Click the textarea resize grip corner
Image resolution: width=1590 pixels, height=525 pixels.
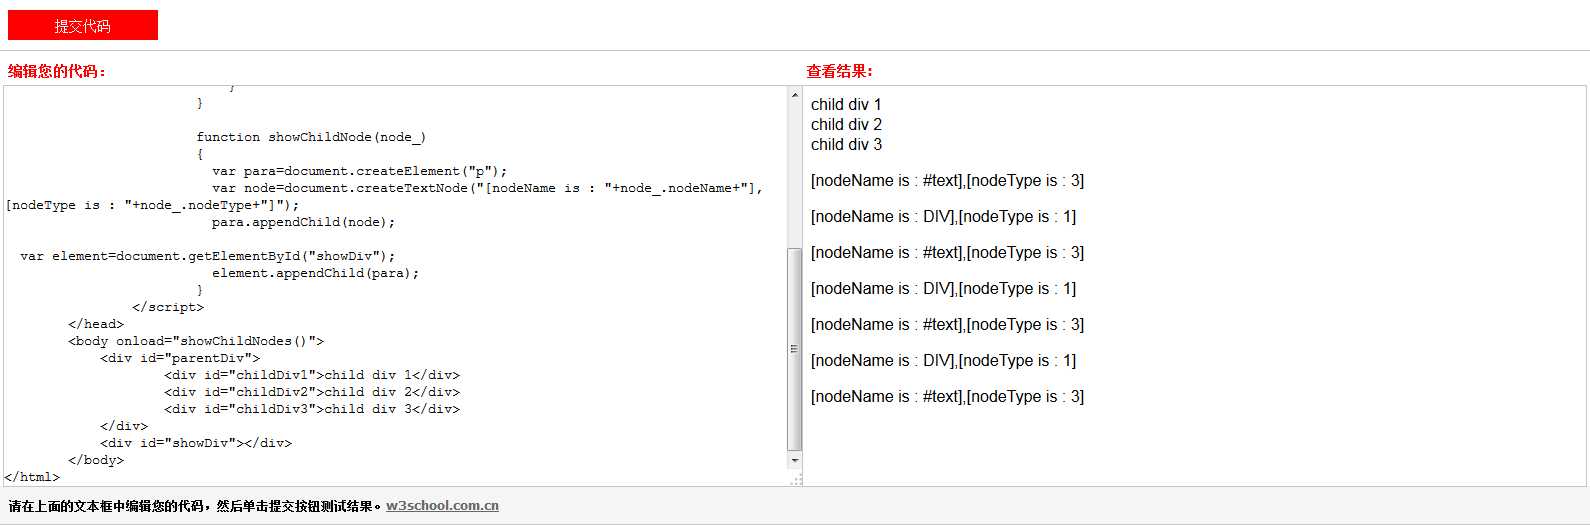(796, 479)
